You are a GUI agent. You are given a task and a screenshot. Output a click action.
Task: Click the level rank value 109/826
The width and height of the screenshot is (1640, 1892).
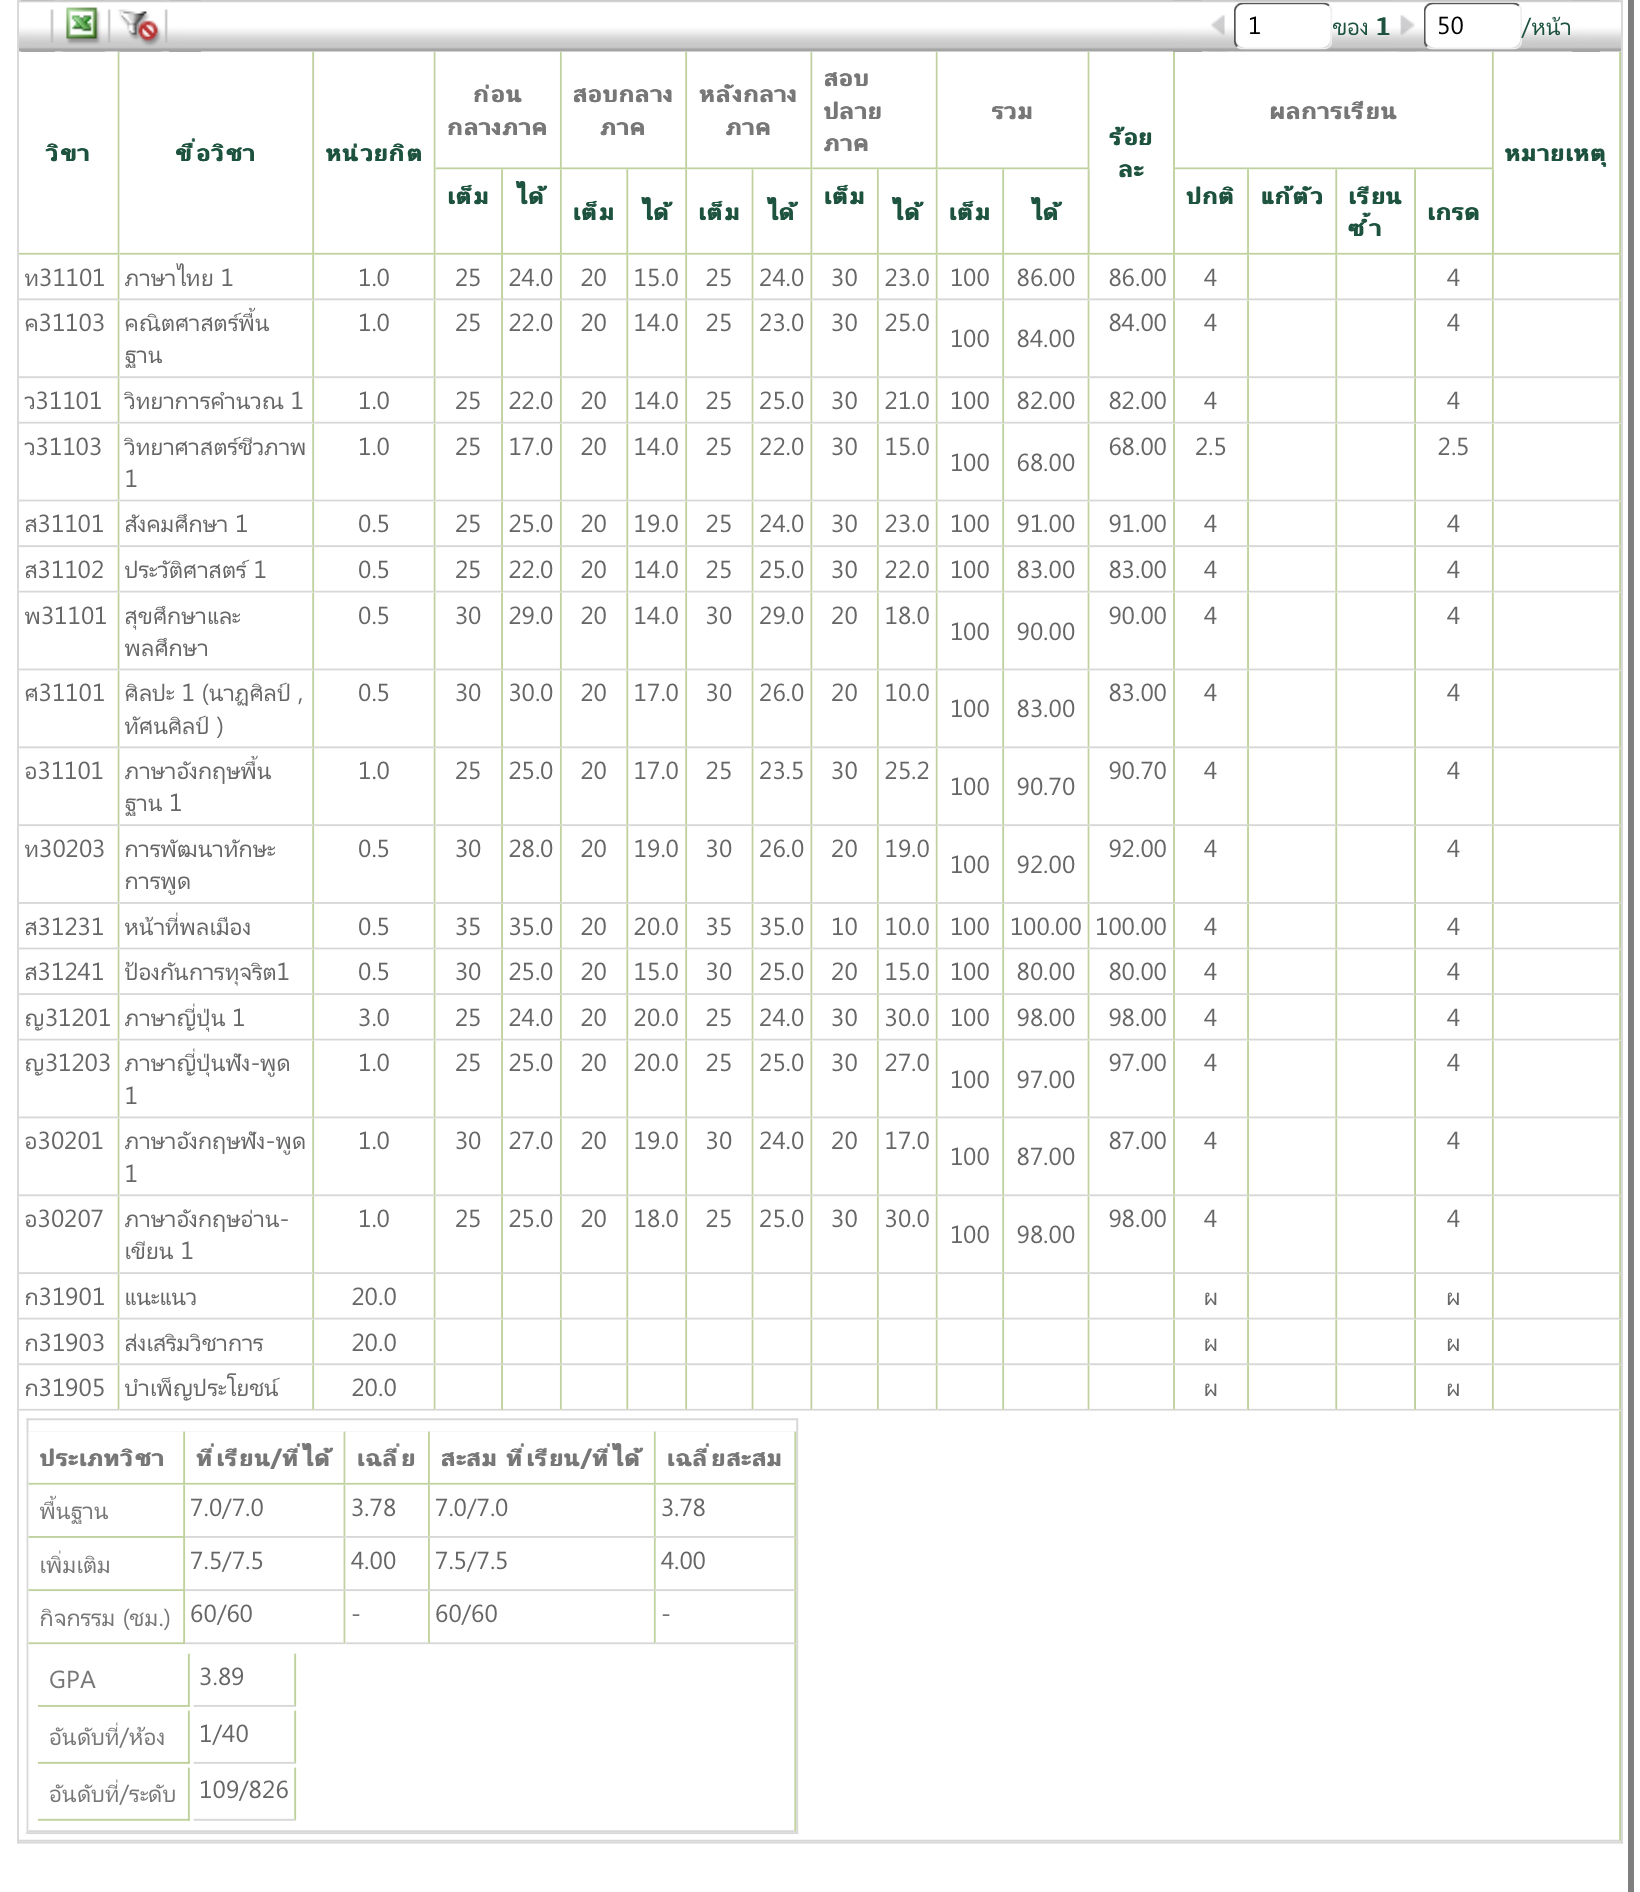[x=243, y=1790]
